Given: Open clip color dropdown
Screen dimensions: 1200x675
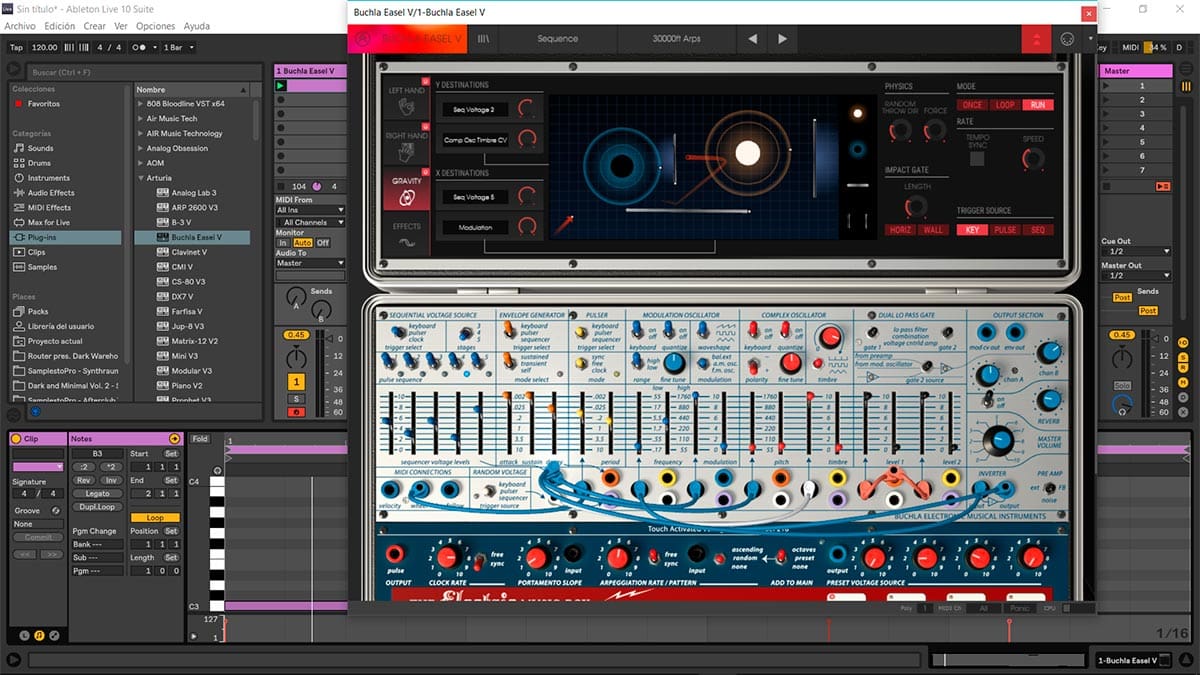Looking at the screenshot, I should [38, 466].
